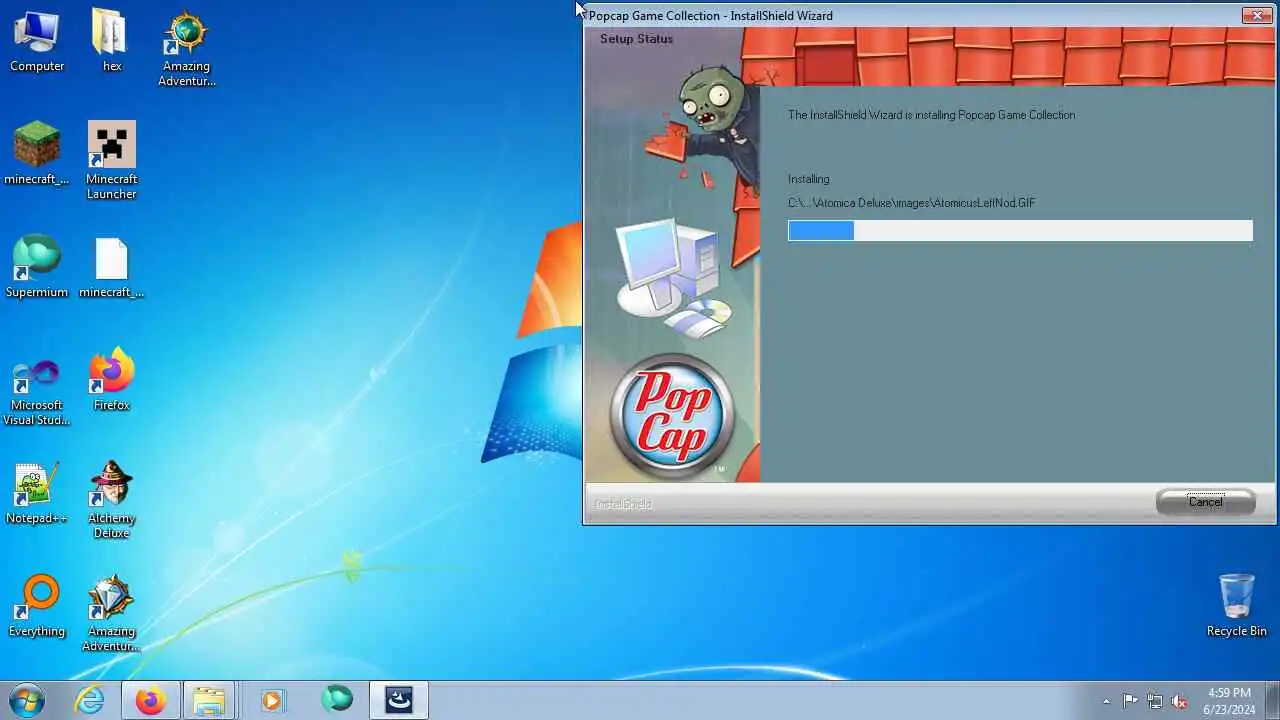The width and height of the screenshot is (1280, 720).
Task: Select the Everything search shortcut
Action: click(x=37, y=606)
